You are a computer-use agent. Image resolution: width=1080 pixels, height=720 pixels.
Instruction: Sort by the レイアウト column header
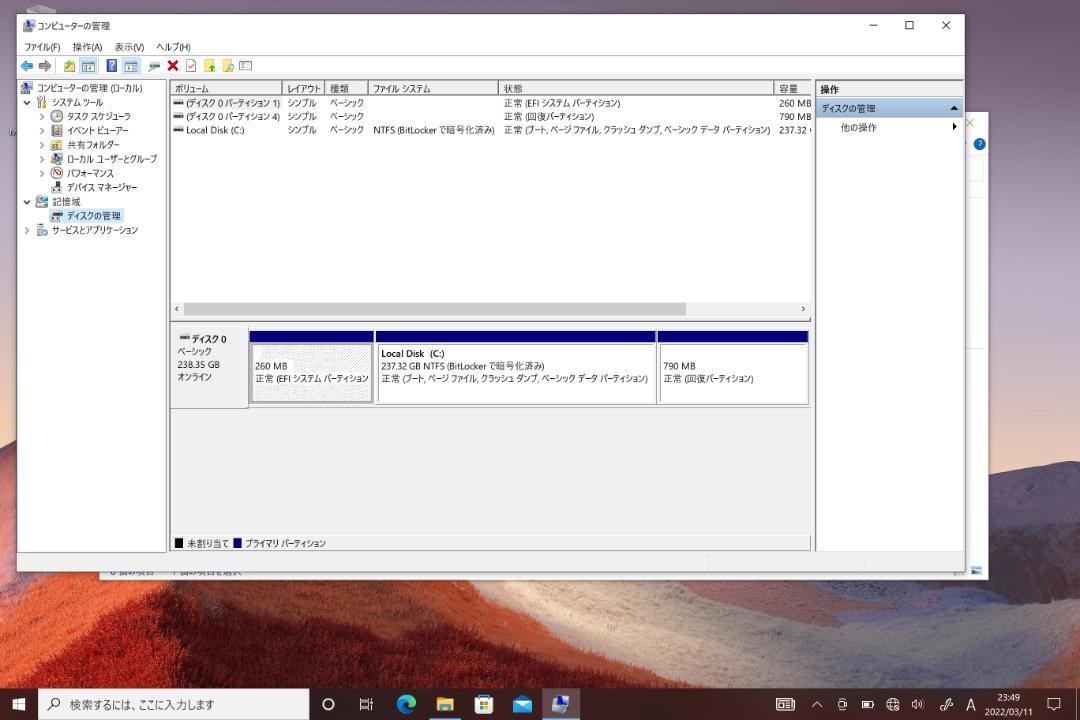(303, 88)
